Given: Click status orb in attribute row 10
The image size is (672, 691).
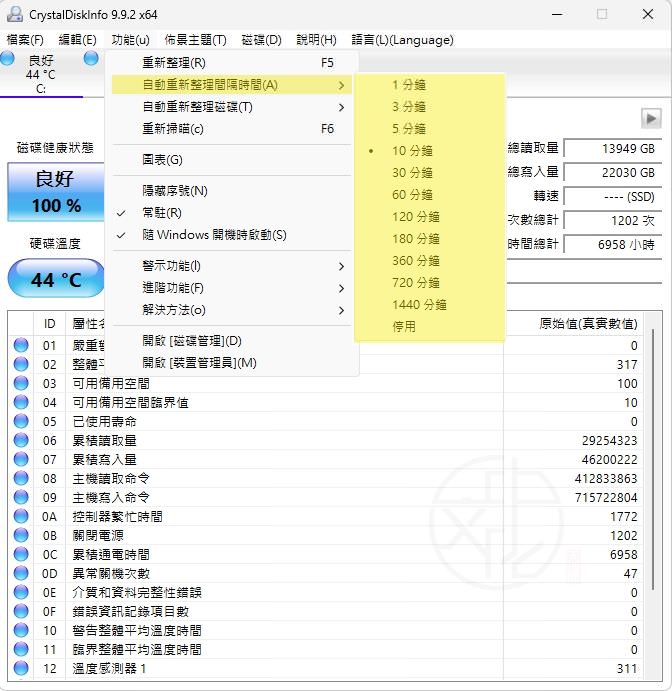Looking at the screenshot, I should pyautogui.click(x=21, y=630).
